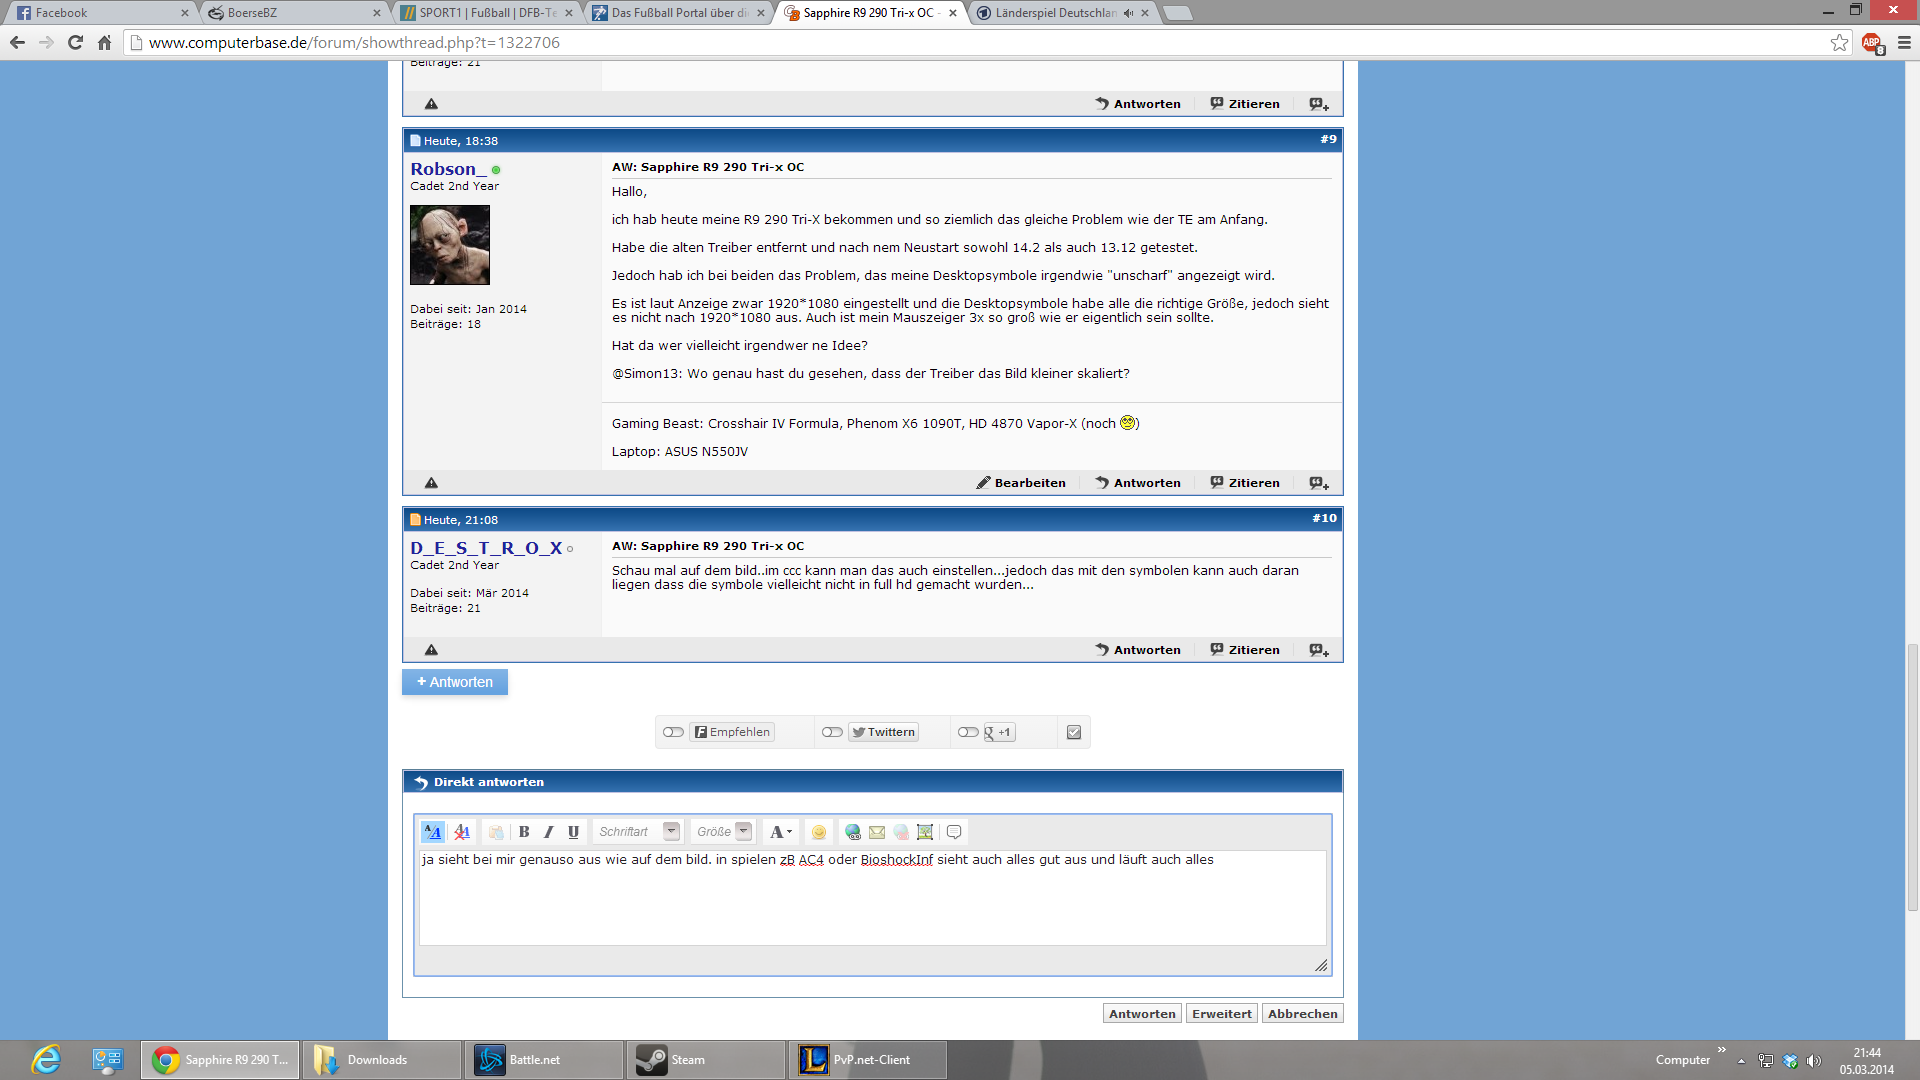Report post #9 via warning triangle
Image resolution: width=1920 pixels, height=1080 pixels.
coord(431,483)
